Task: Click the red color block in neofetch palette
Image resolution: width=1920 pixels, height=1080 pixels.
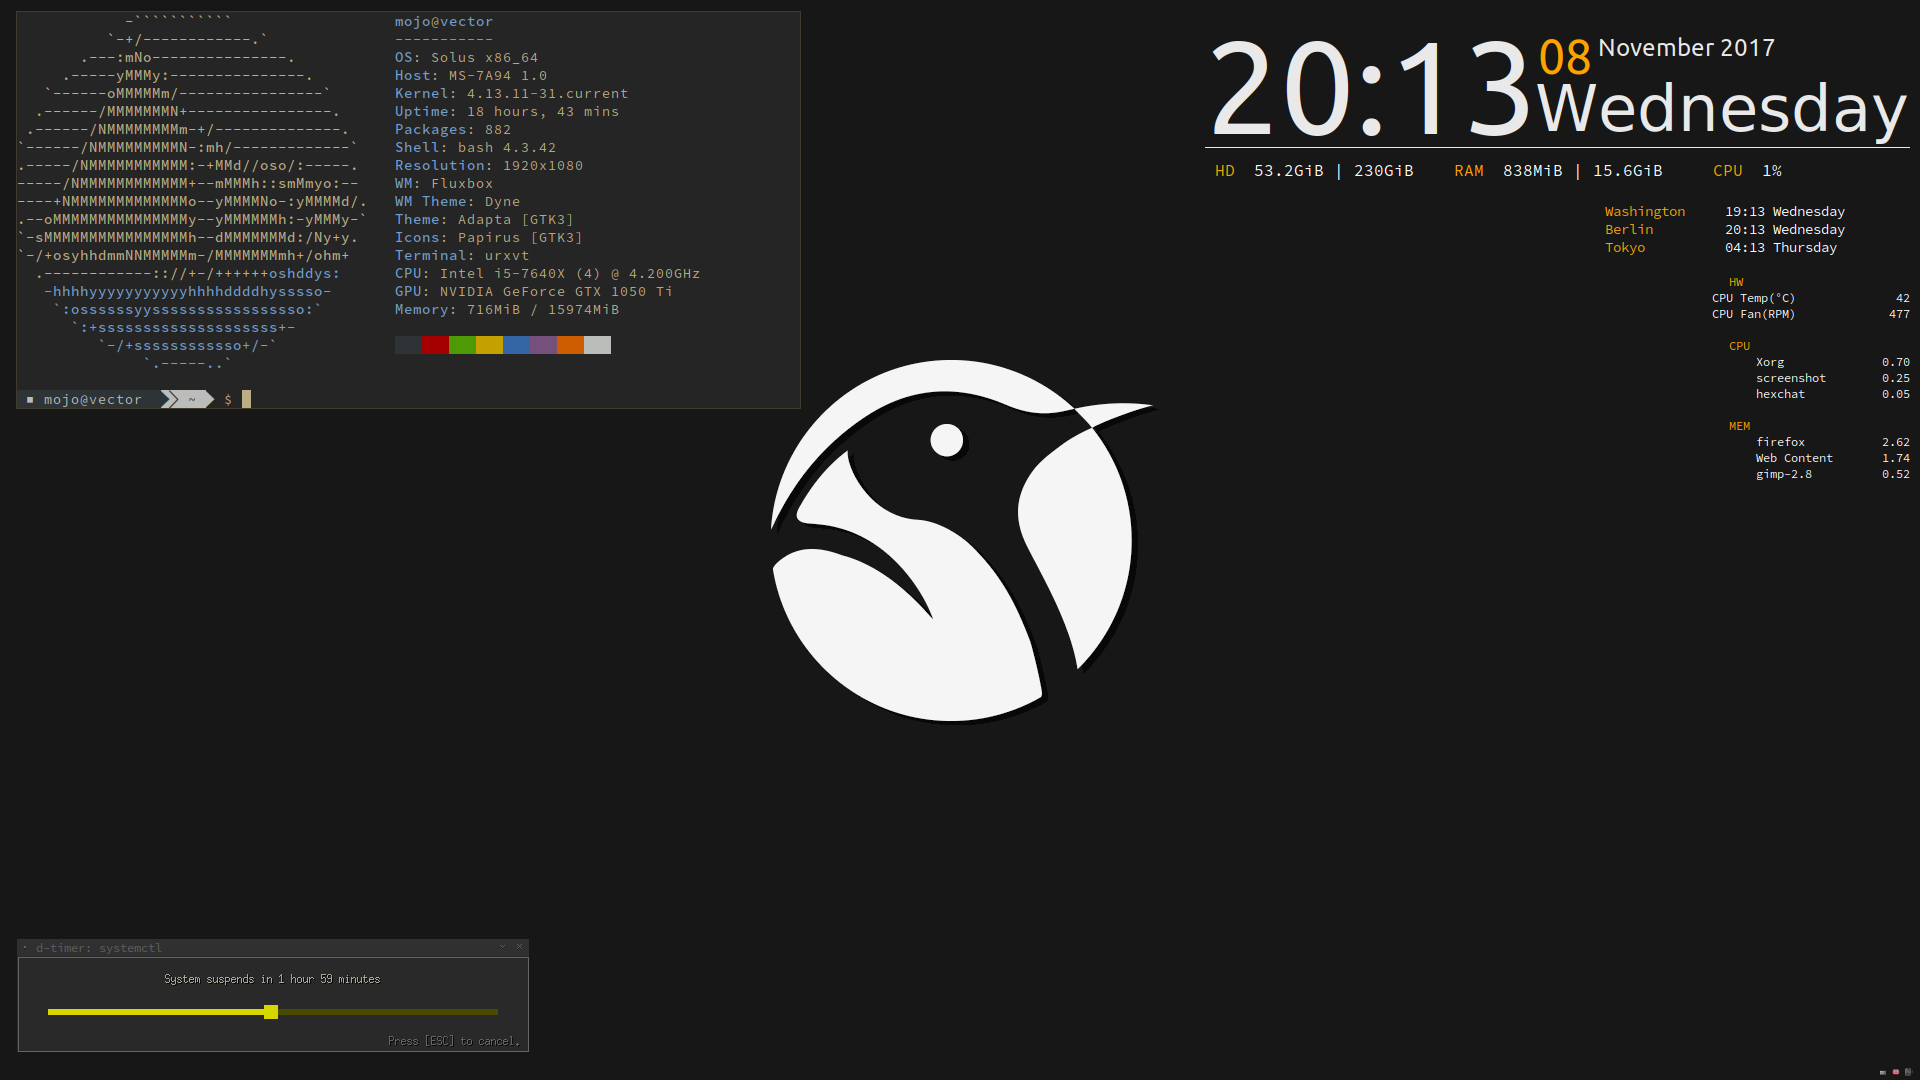Action: pos(435,345)
